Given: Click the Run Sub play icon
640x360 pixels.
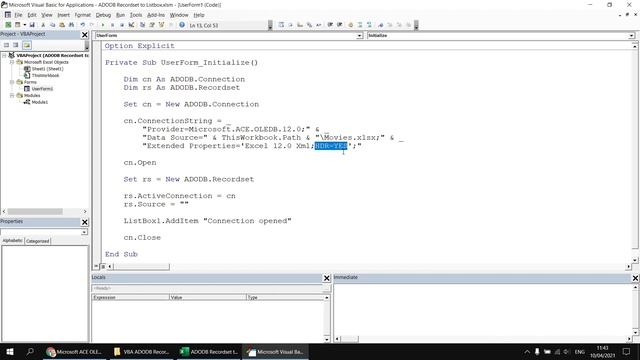Looking at the screenshot, I should (x=103, y=25).
